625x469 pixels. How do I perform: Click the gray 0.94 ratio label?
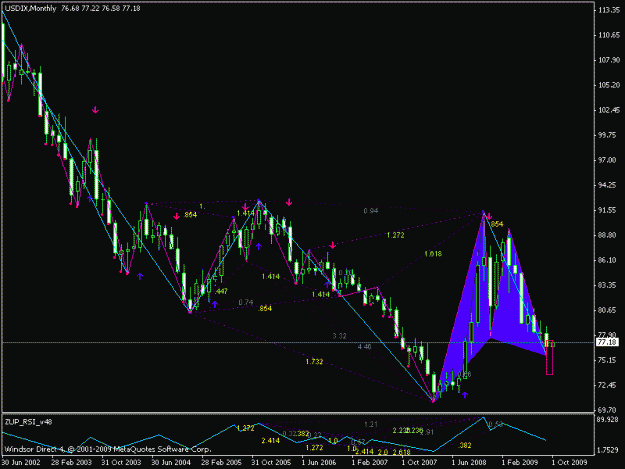pyautogui.click(x=371, y=211)
